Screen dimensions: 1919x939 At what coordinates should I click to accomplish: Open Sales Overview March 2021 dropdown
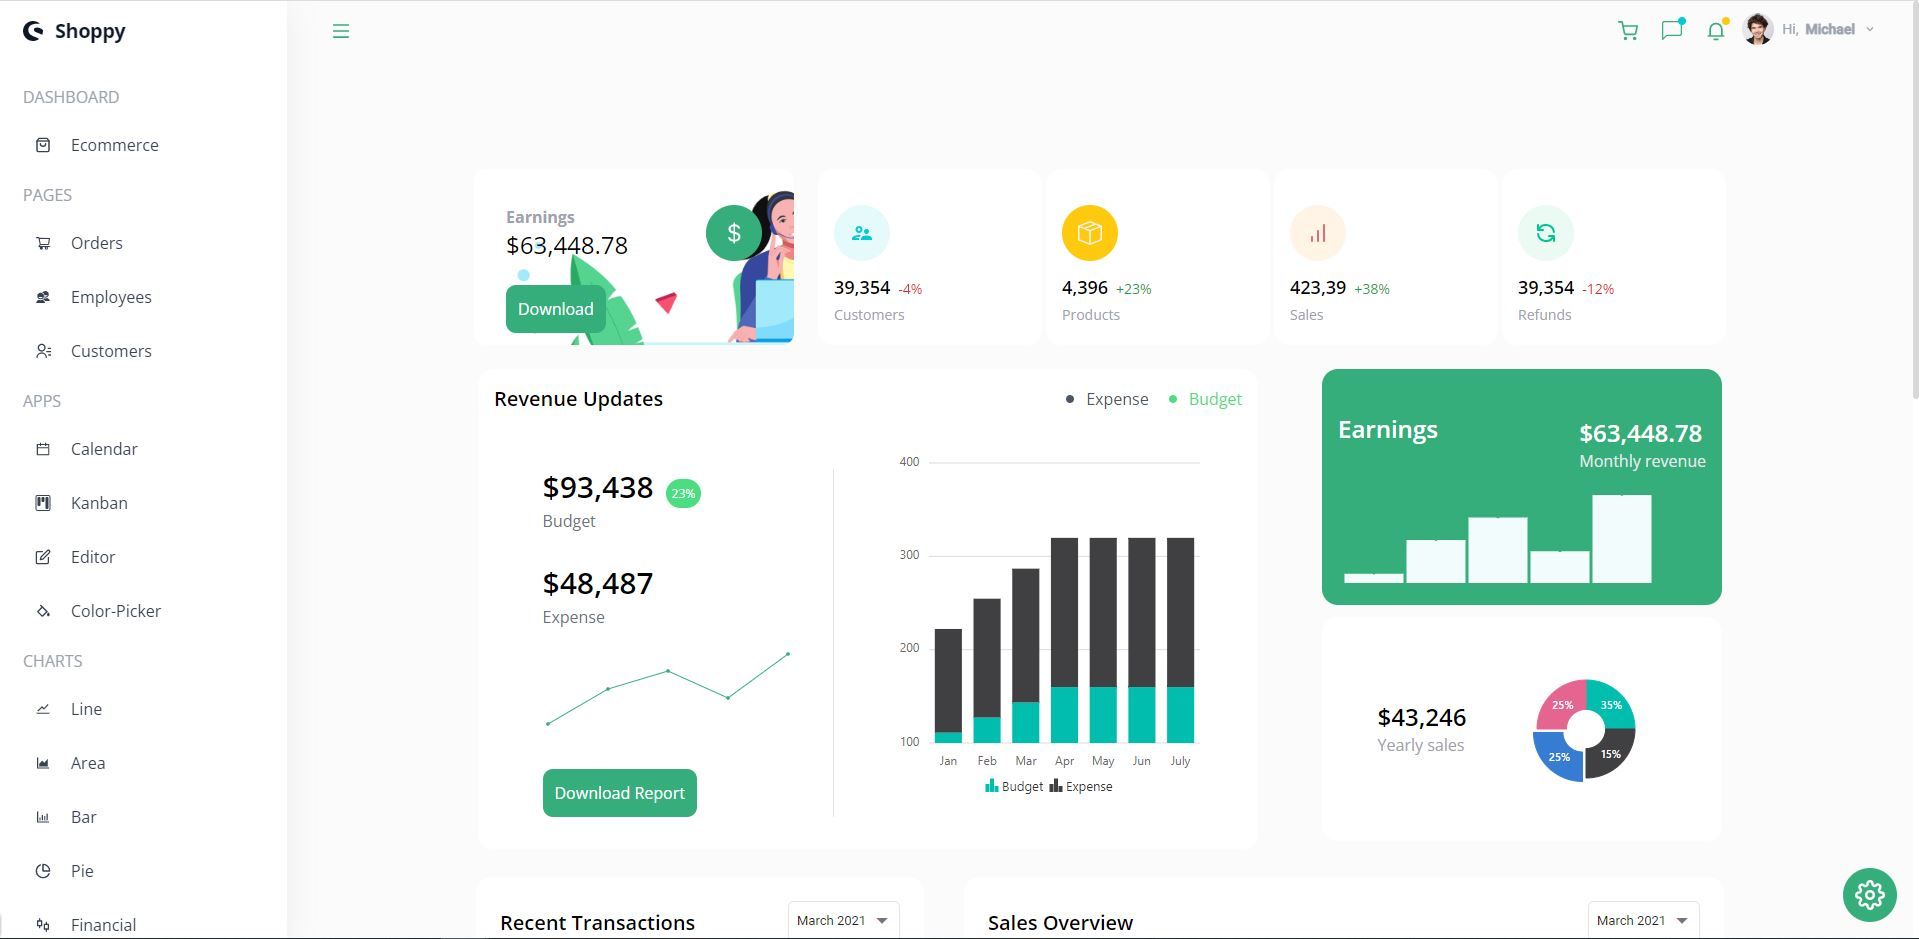[1643, 920]
